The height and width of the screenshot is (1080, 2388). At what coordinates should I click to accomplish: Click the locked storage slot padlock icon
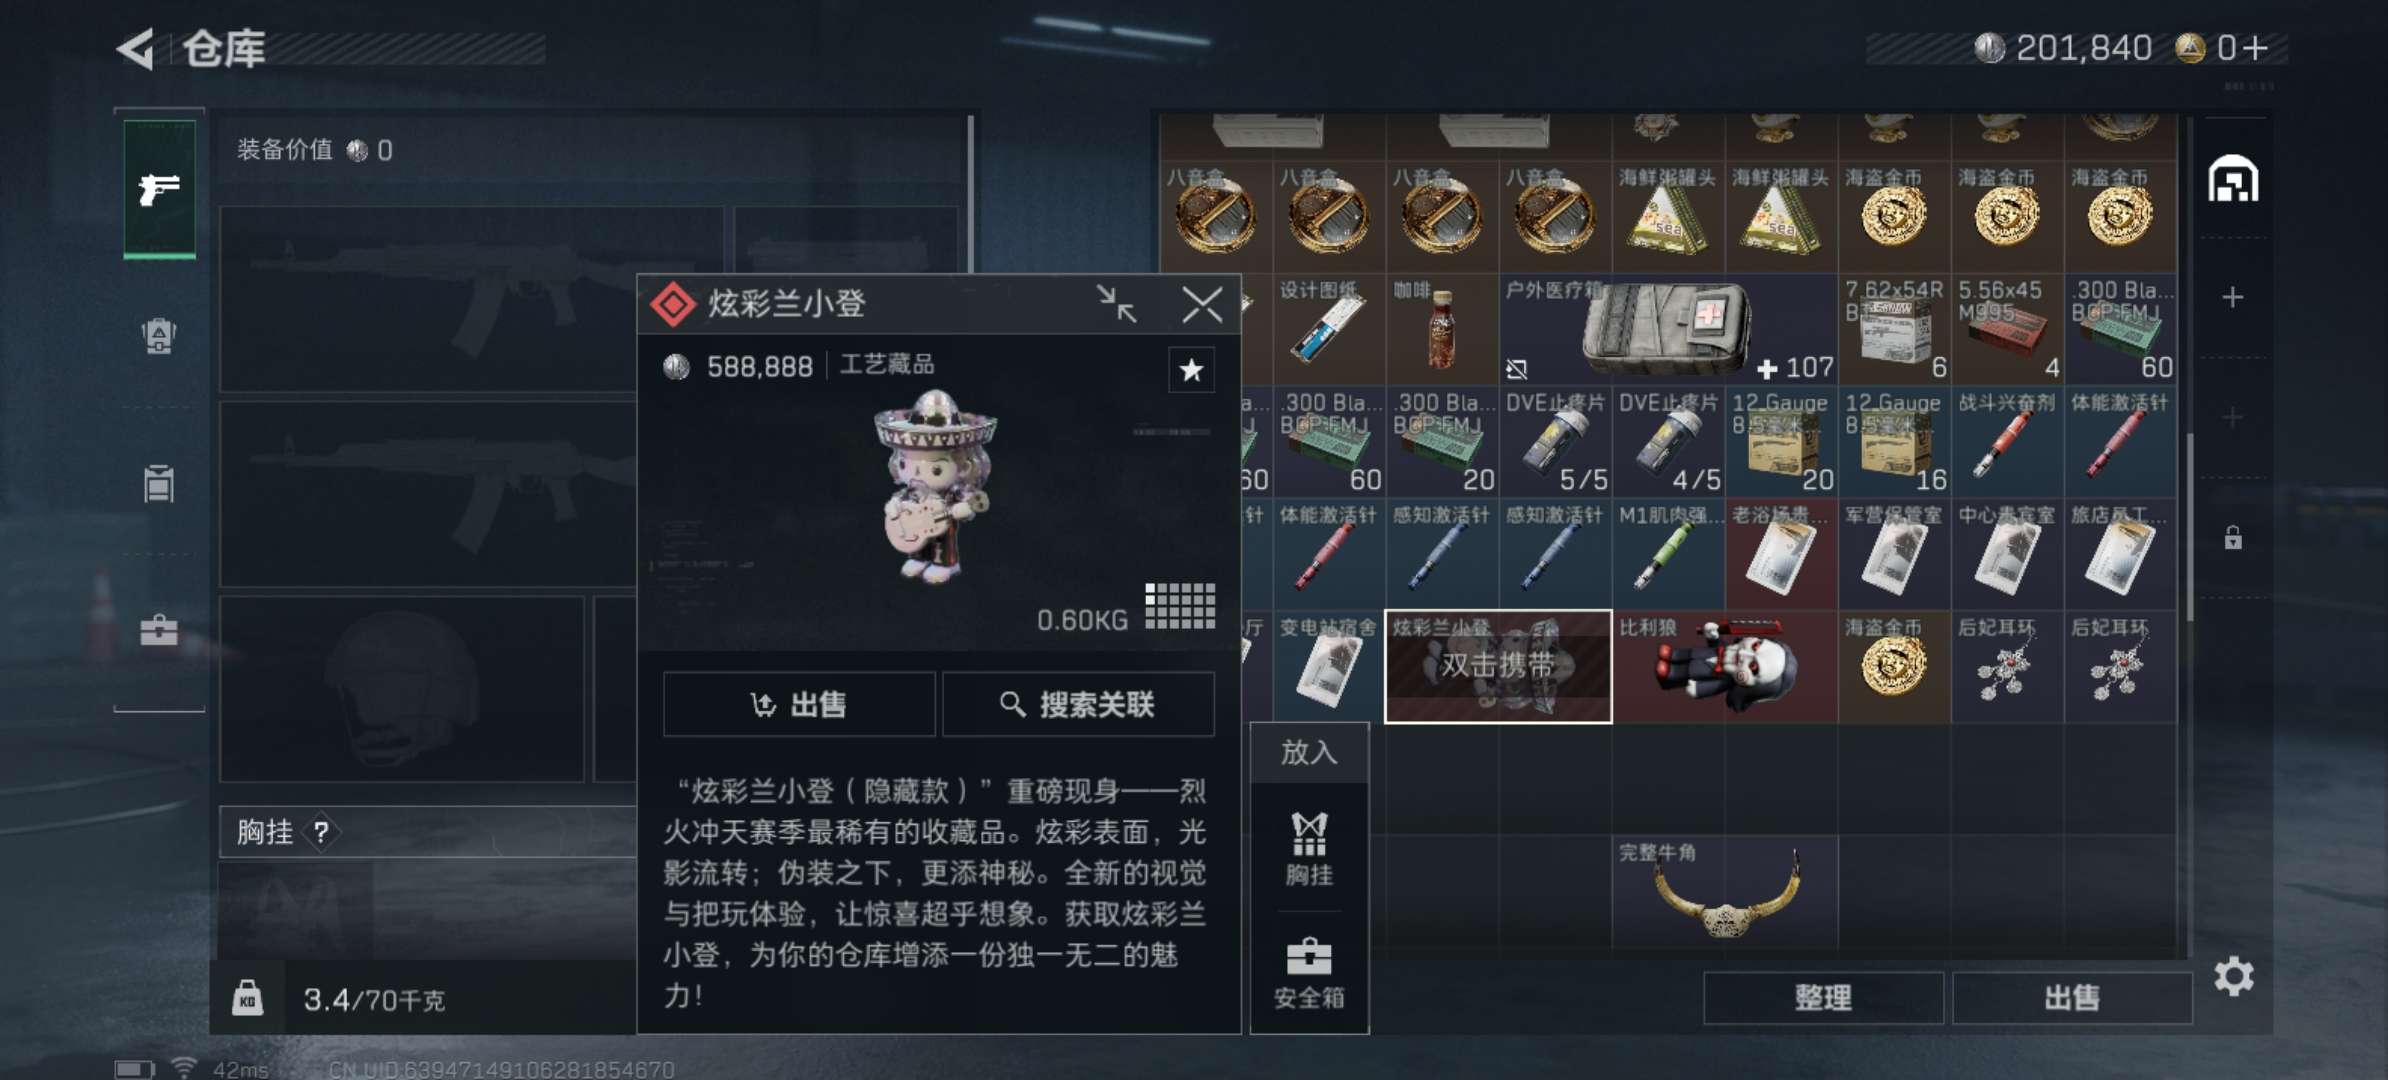click(2233, 538)
